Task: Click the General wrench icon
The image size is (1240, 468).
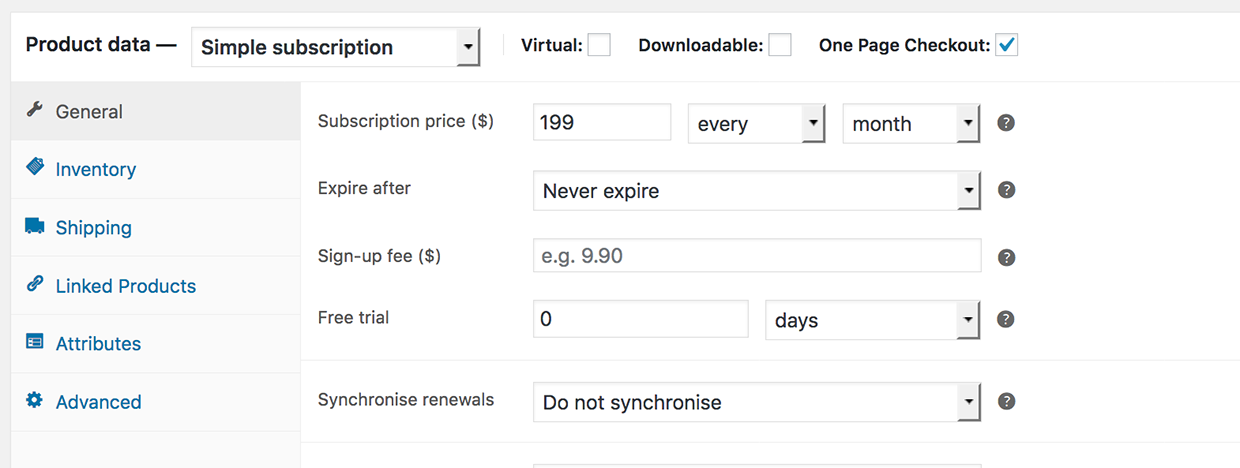Action: pyautogui.click(x=35, y=110)
